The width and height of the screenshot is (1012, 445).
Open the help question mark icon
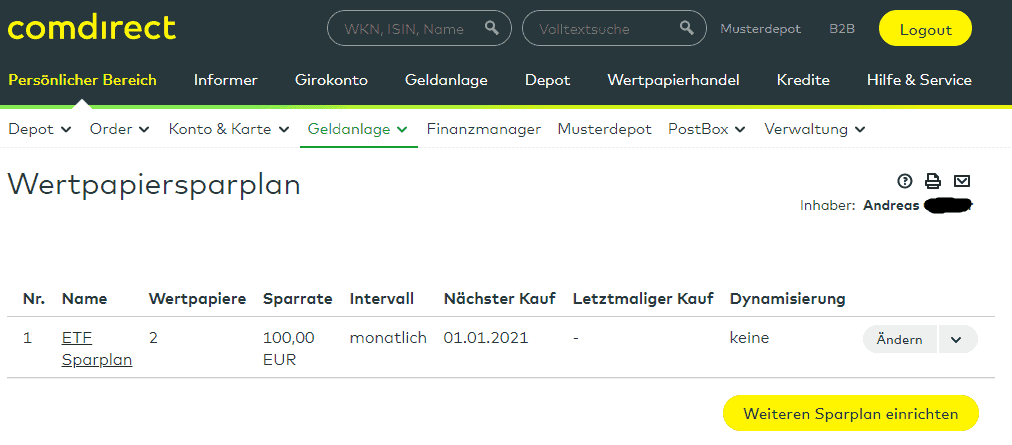pyautogui.click(x=905, y=181)
